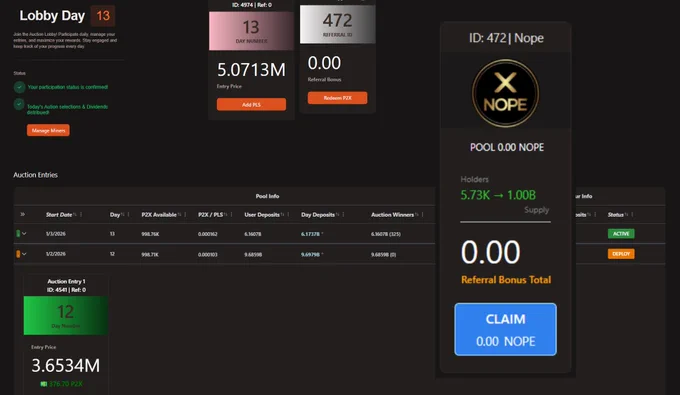Click the orange DEPLOY status button
Viewport: 680px width, 395px height.
click(x=621, y=254)
